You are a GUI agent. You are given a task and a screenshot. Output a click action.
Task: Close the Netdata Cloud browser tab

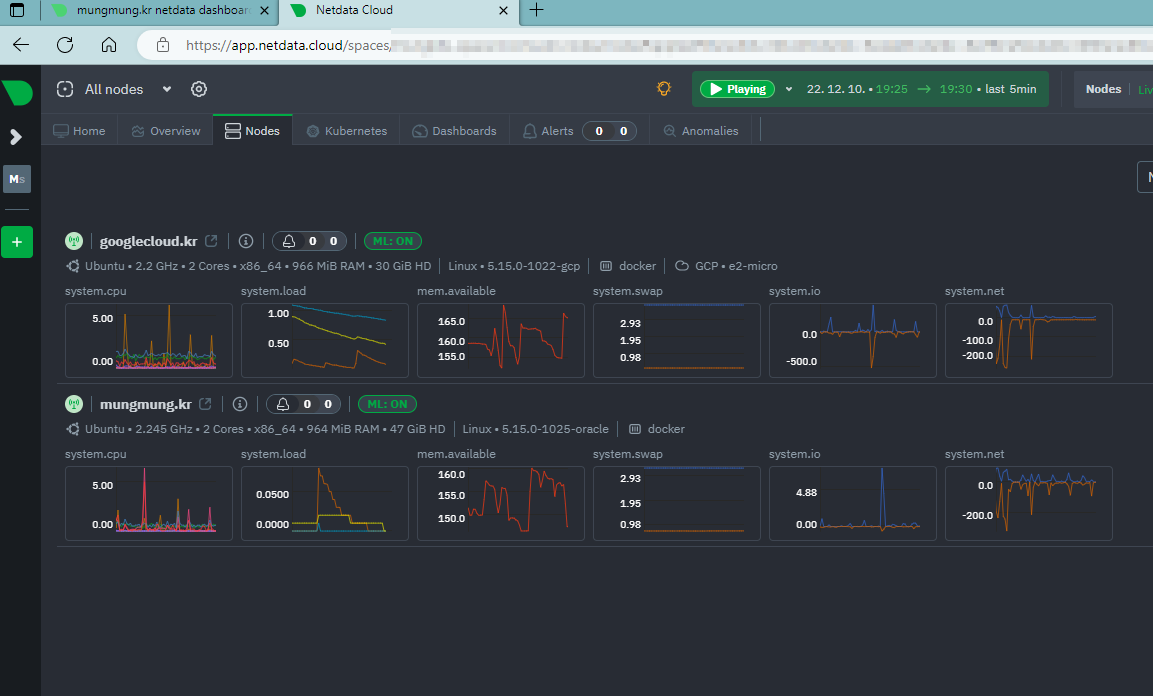tap(503, 10)
